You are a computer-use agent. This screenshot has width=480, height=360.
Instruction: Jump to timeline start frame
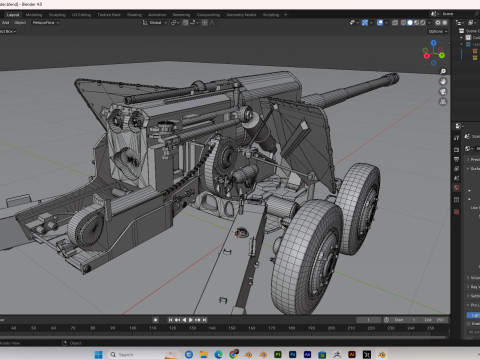click(x=170, y=320)
